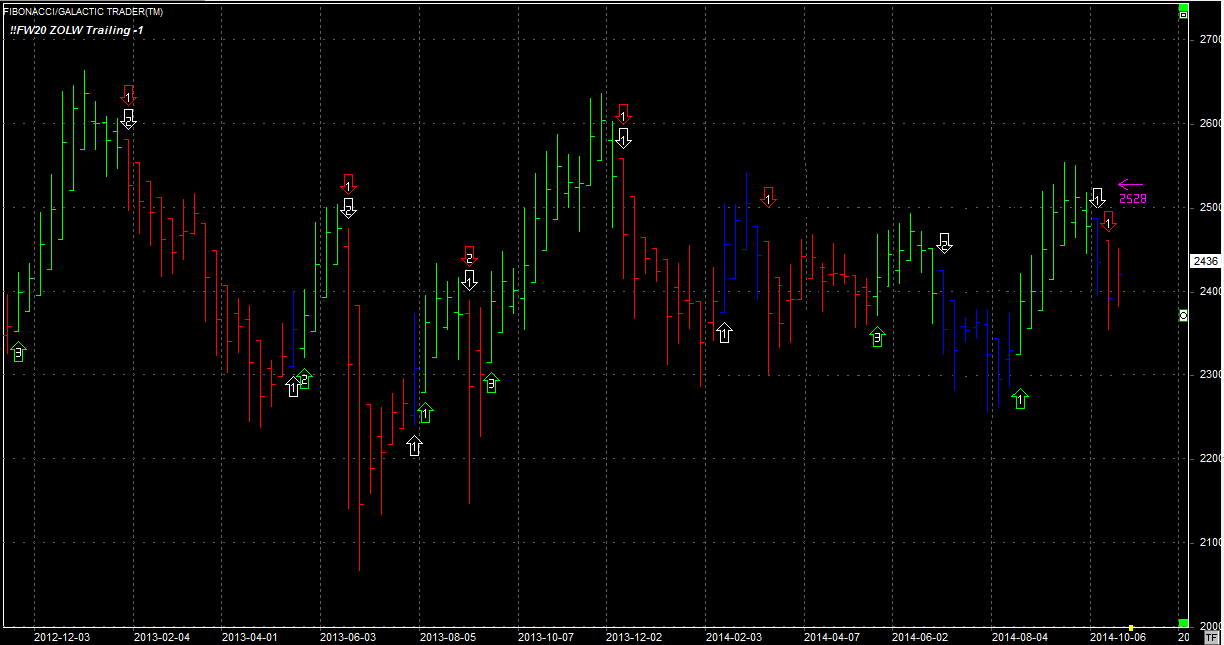Click the 2013-10-07 date label on time axis

coord(546,636)
